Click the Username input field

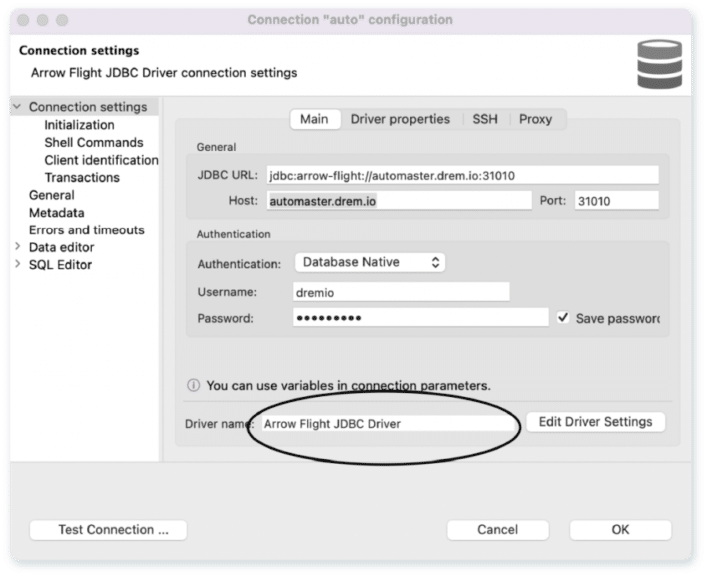pyautogui.click(x=401, y=292)
